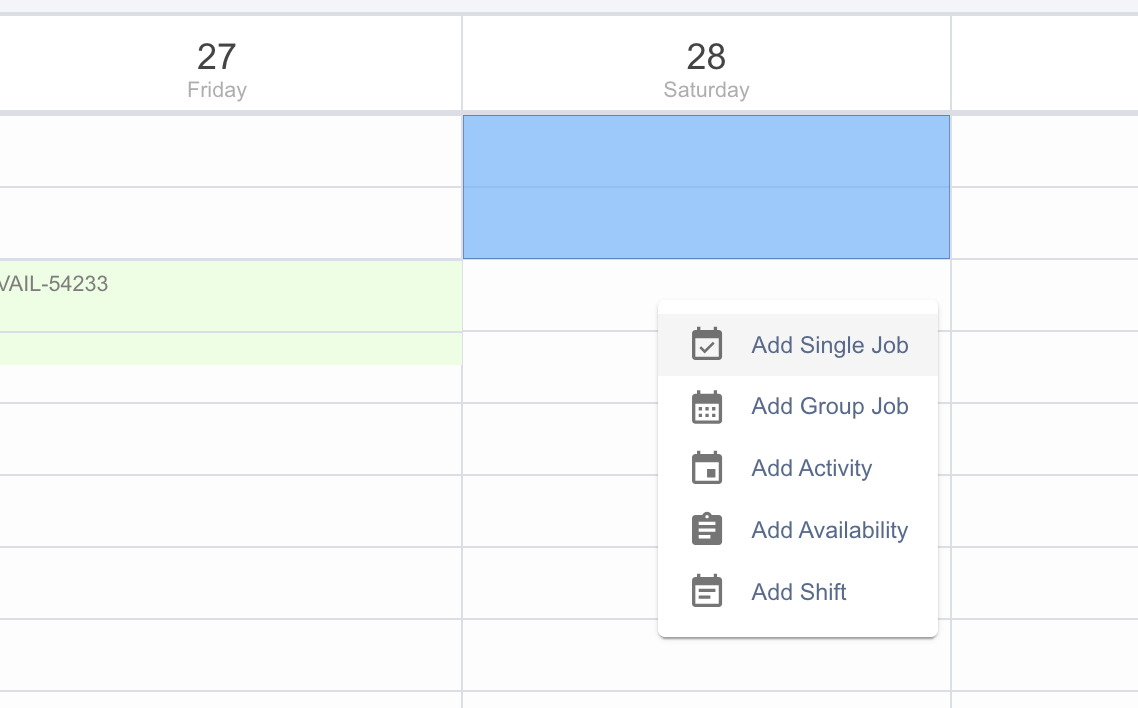Click the Add Activity calendar icon
This screenshot has height=708, width=1138.
pos(706,468)
